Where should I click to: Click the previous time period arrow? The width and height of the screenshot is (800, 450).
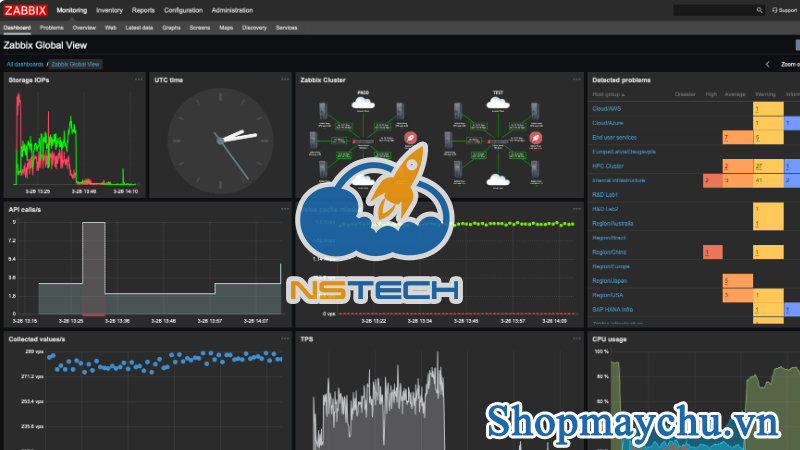pyautogui.click(x=767, y=64)
